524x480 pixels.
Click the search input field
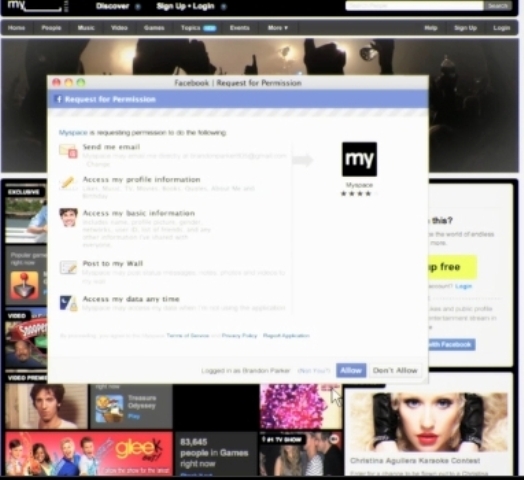pos(414,6)
